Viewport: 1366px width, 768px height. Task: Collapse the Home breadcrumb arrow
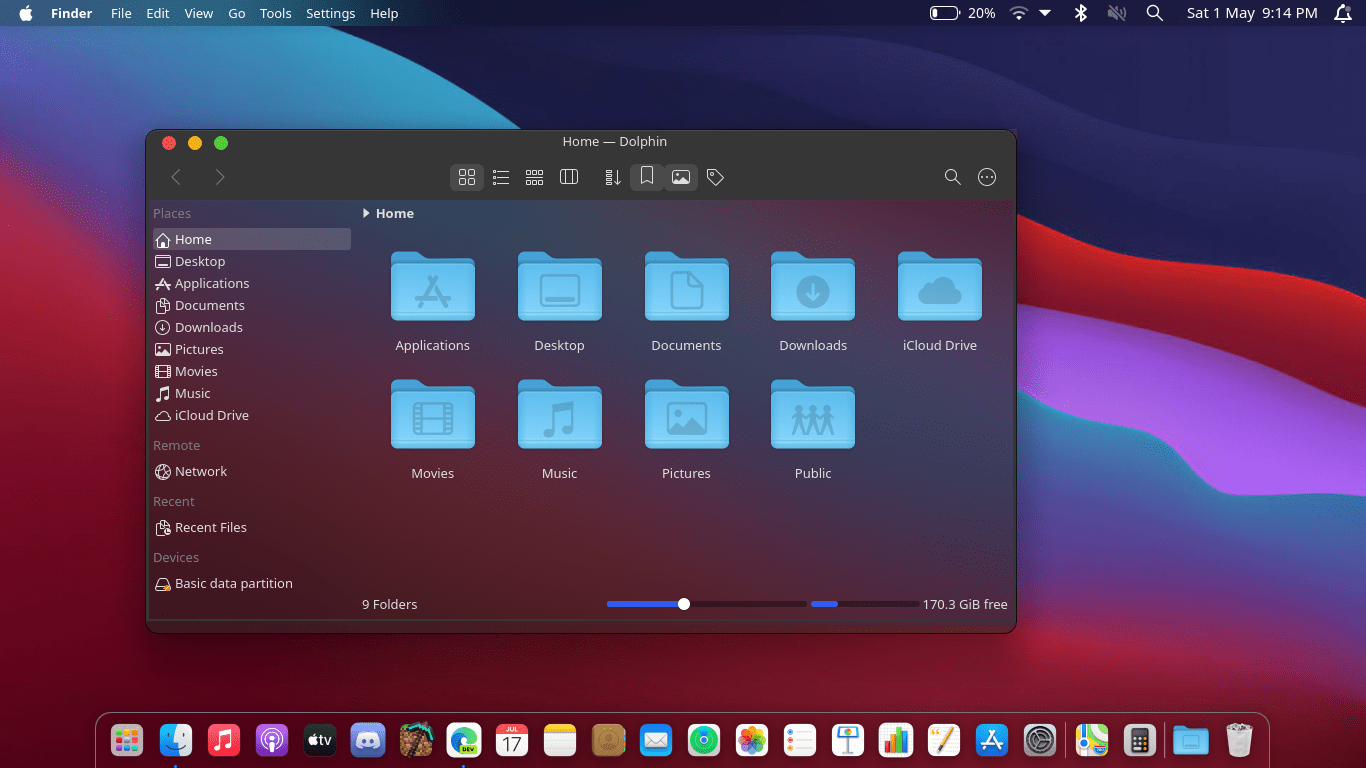click(366, 213)
